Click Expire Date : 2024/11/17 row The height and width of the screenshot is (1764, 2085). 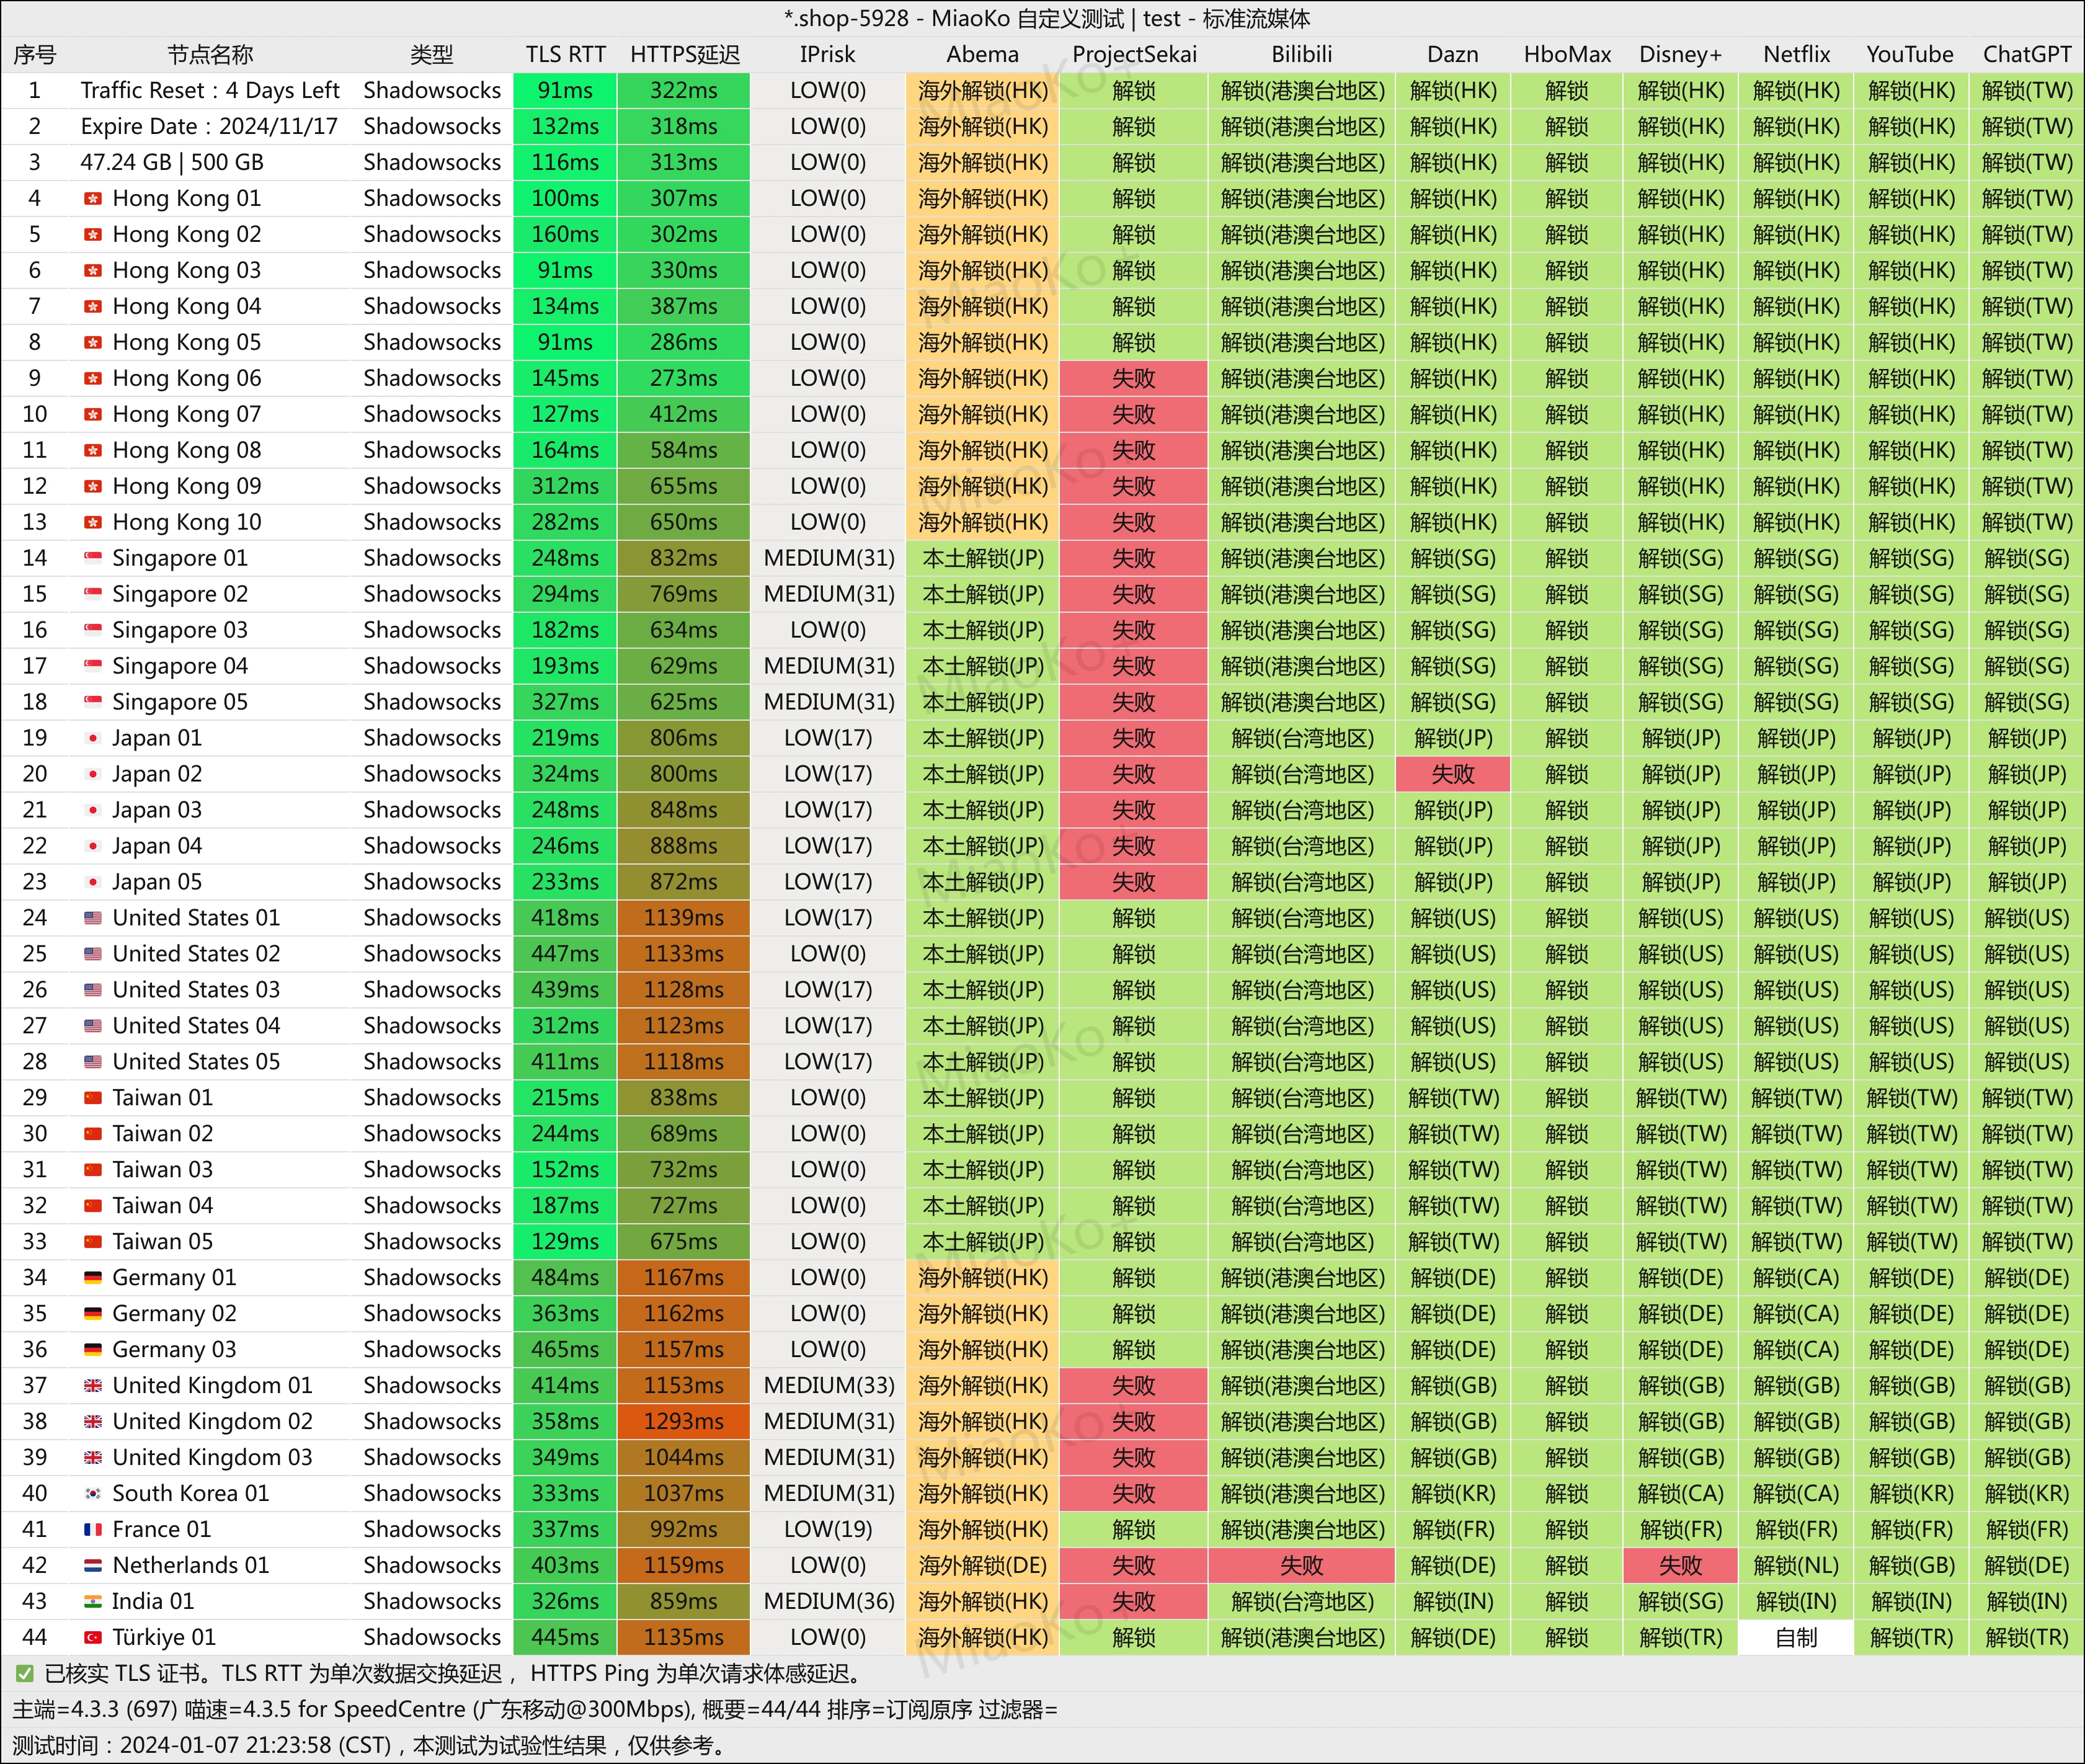point(209,127)
